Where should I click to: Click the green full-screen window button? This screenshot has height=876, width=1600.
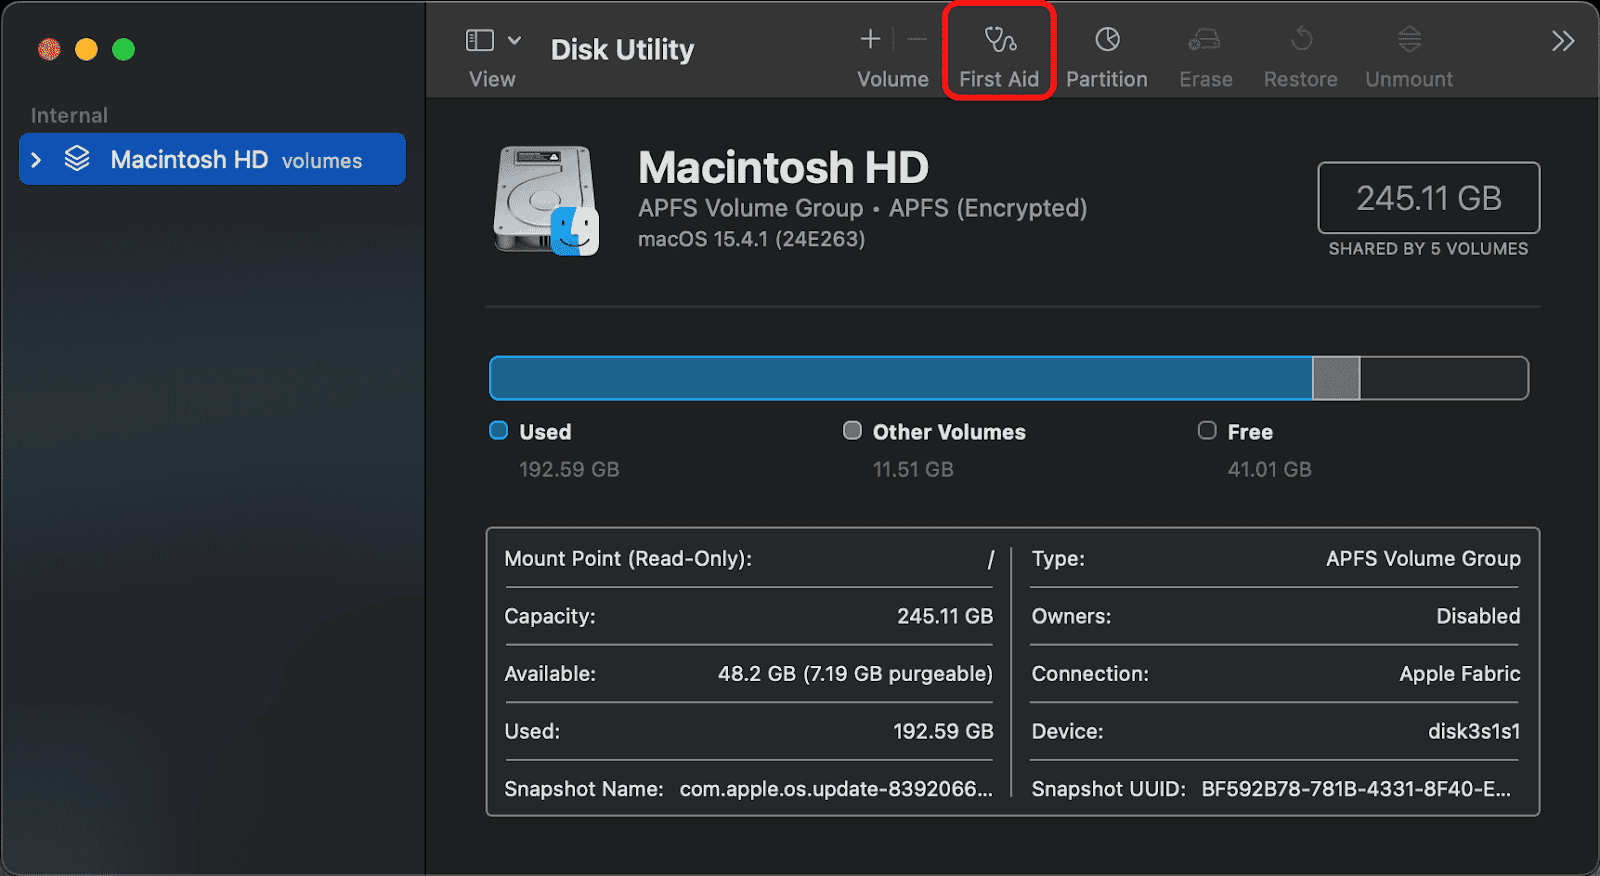pos(123,50)
